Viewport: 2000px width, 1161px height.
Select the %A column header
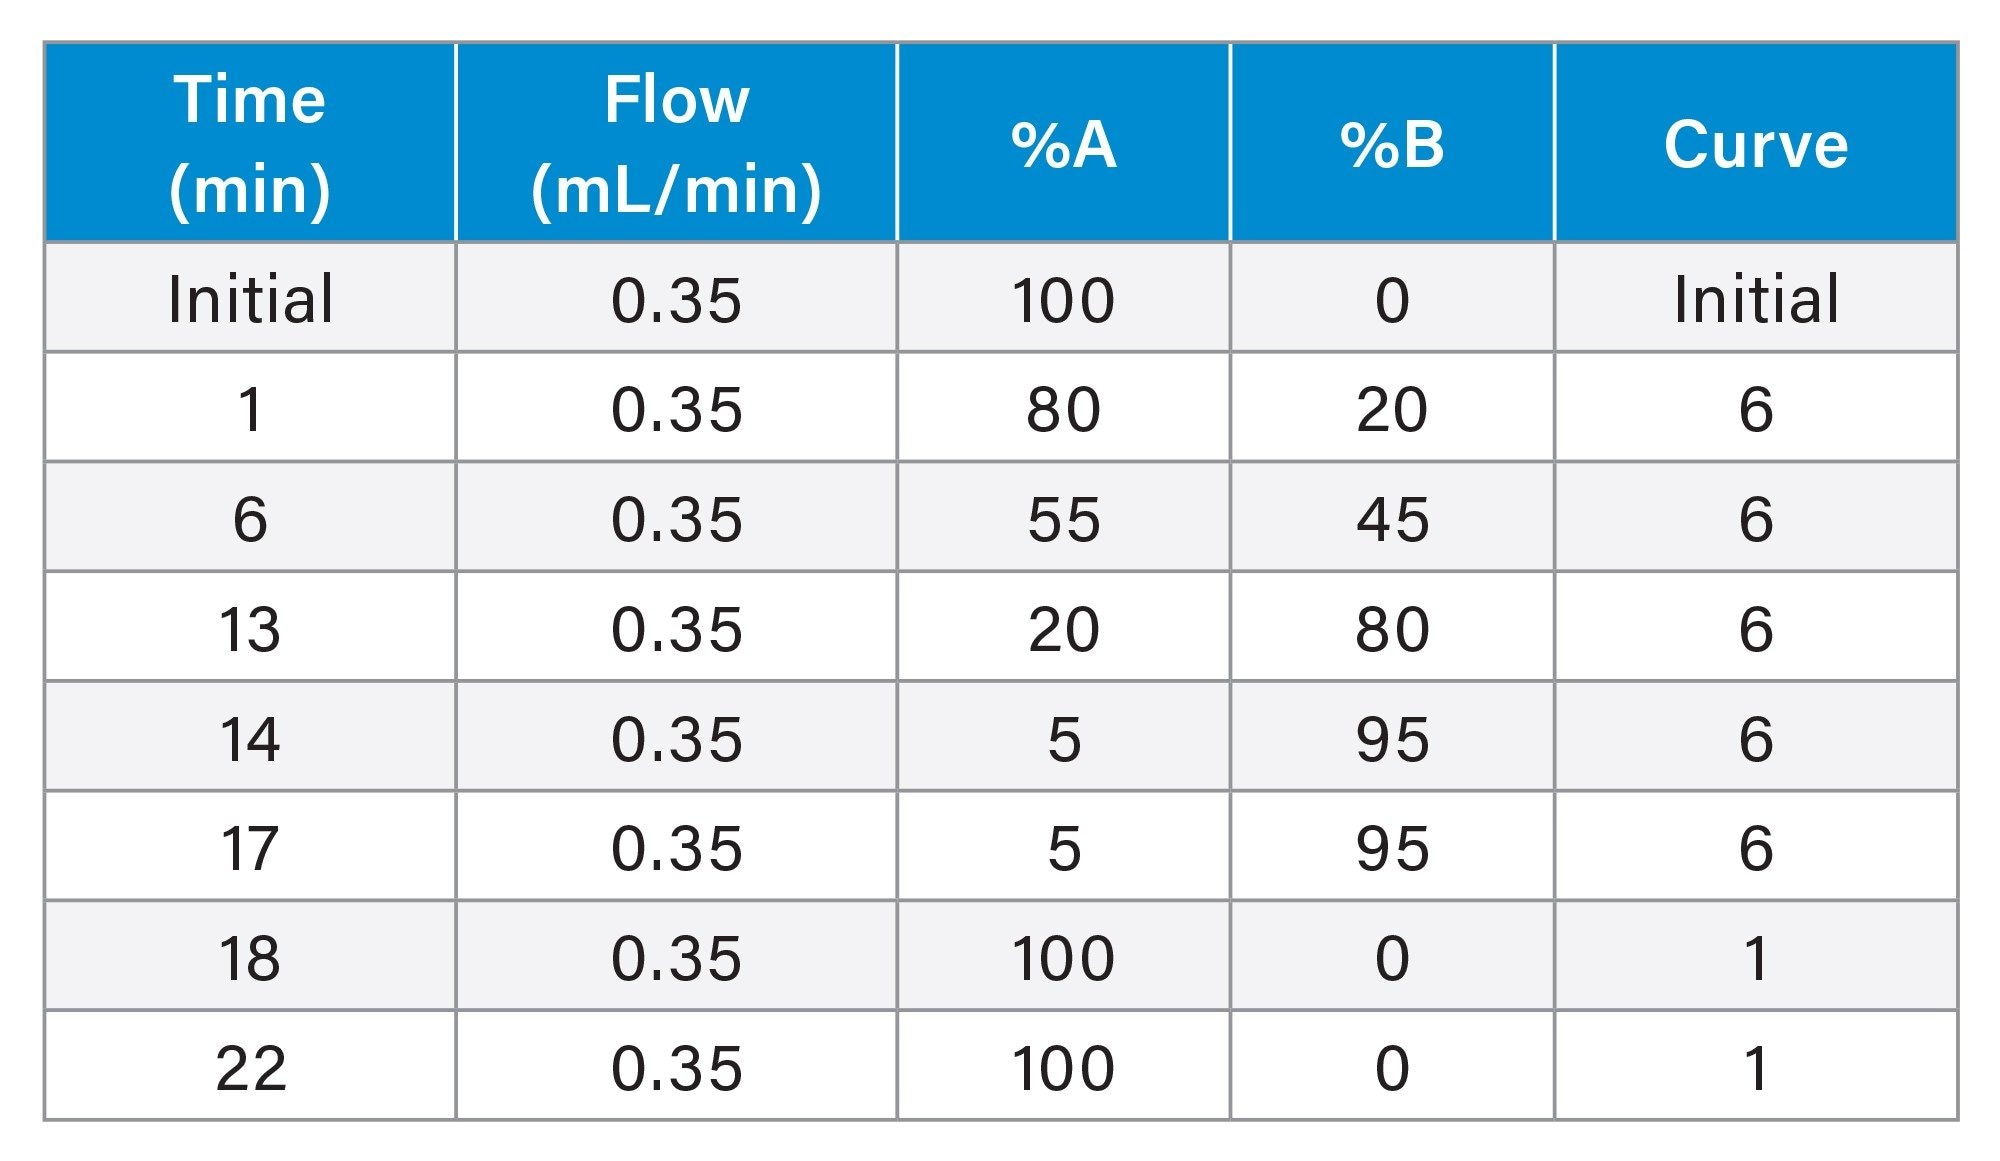click(x=1063, y=143)
